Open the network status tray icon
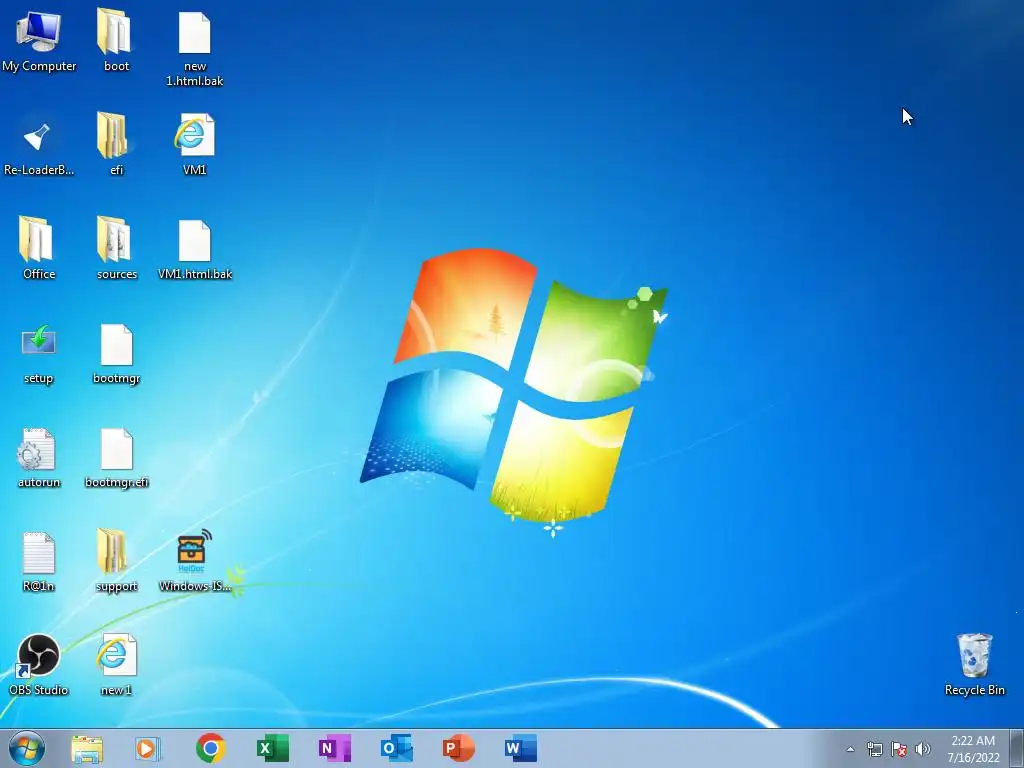 click(x=874, y=749)
